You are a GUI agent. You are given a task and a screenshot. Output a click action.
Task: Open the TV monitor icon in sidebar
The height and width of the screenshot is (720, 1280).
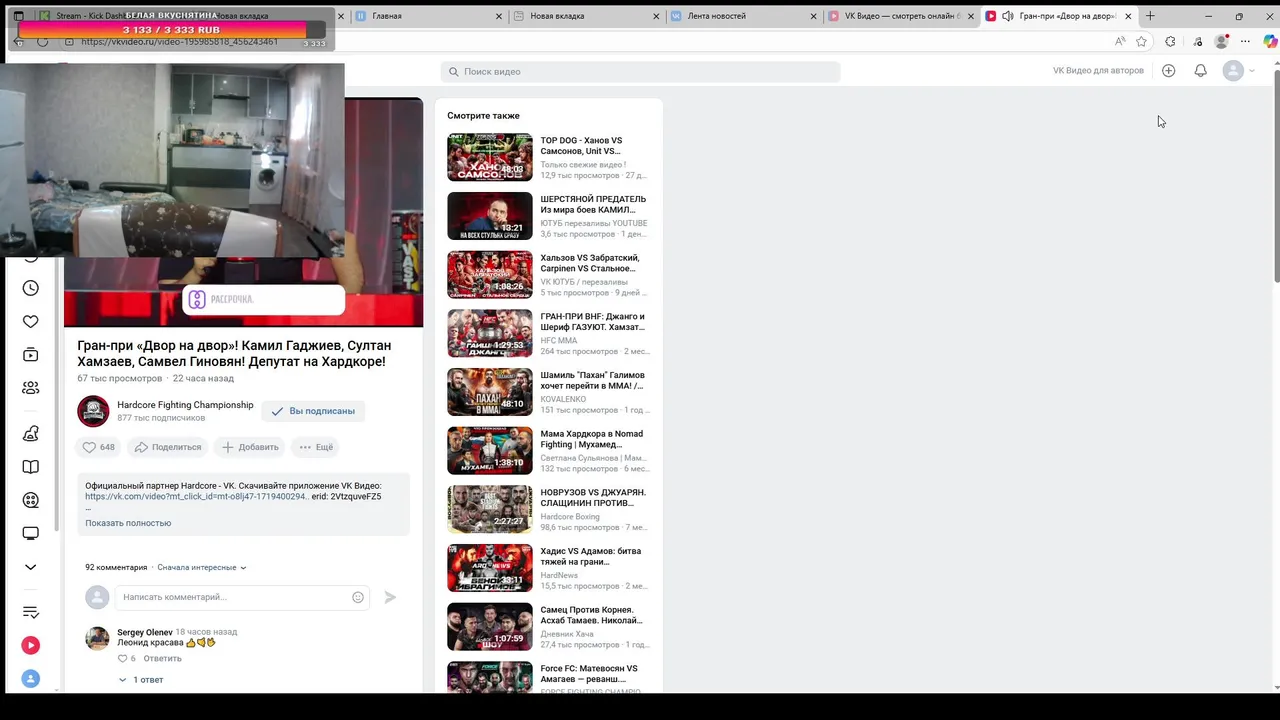(31, 534)
